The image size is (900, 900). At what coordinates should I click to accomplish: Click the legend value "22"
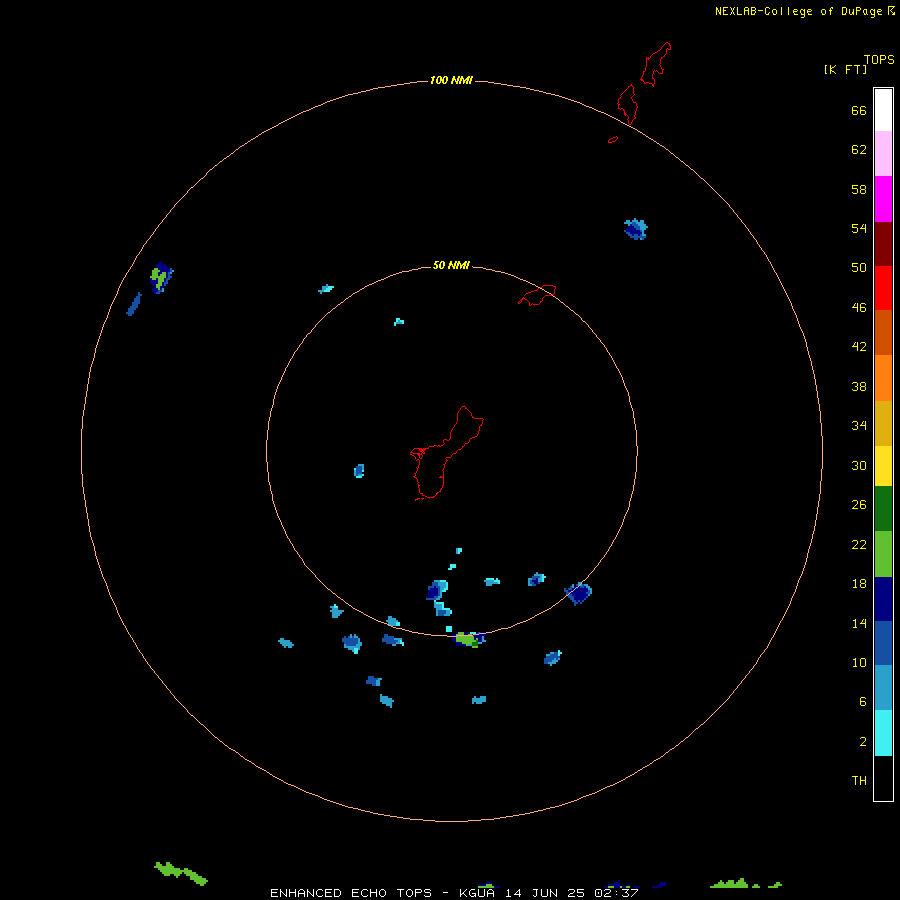click(859, 544)
